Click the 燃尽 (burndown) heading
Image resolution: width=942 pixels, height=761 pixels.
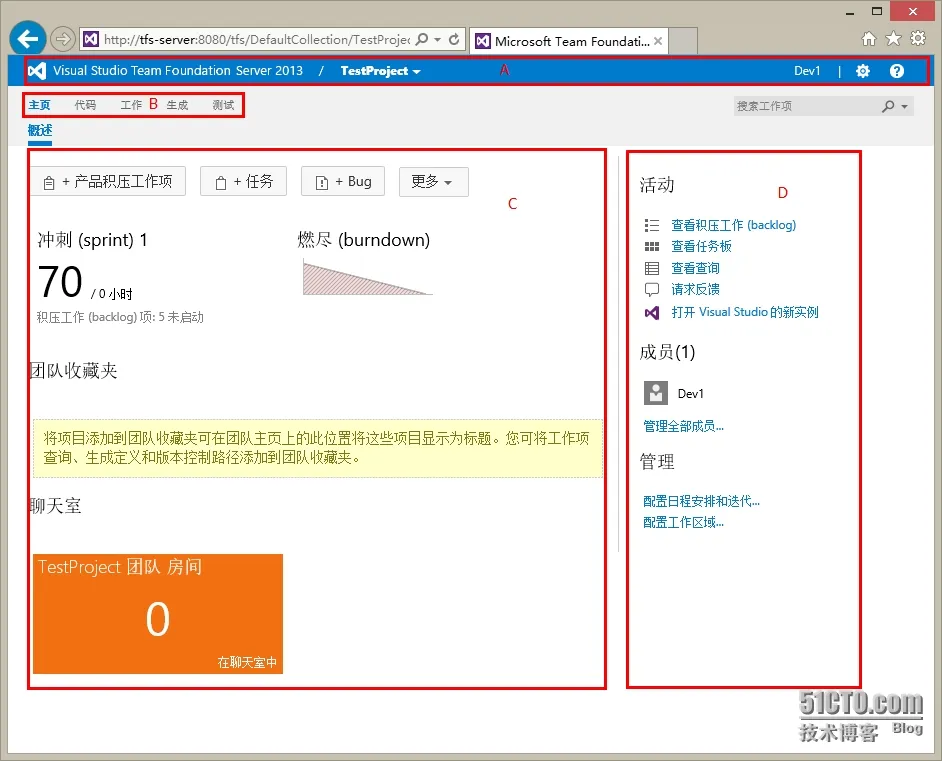point(363,240)
